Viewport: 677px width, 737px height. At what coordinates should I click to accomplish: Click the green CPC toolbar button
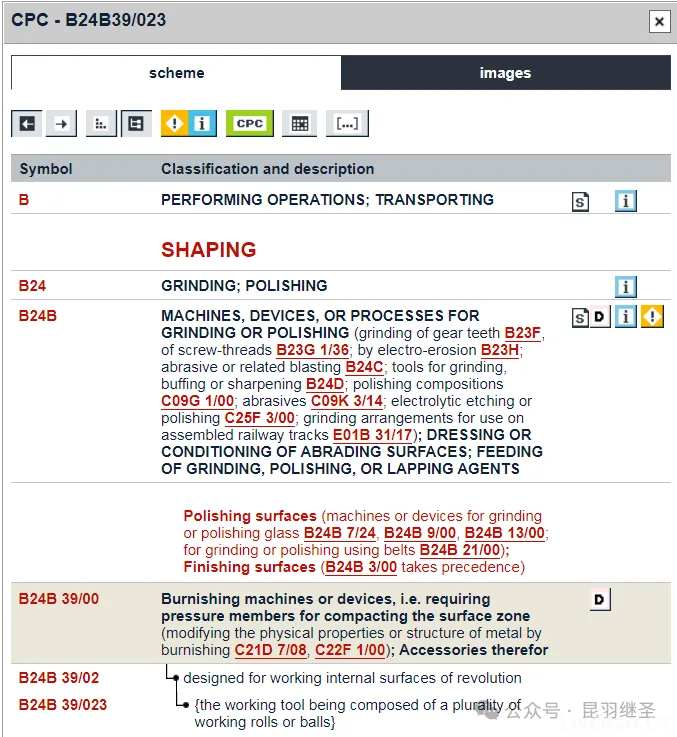pyautogui.click(x=249, y=123)
